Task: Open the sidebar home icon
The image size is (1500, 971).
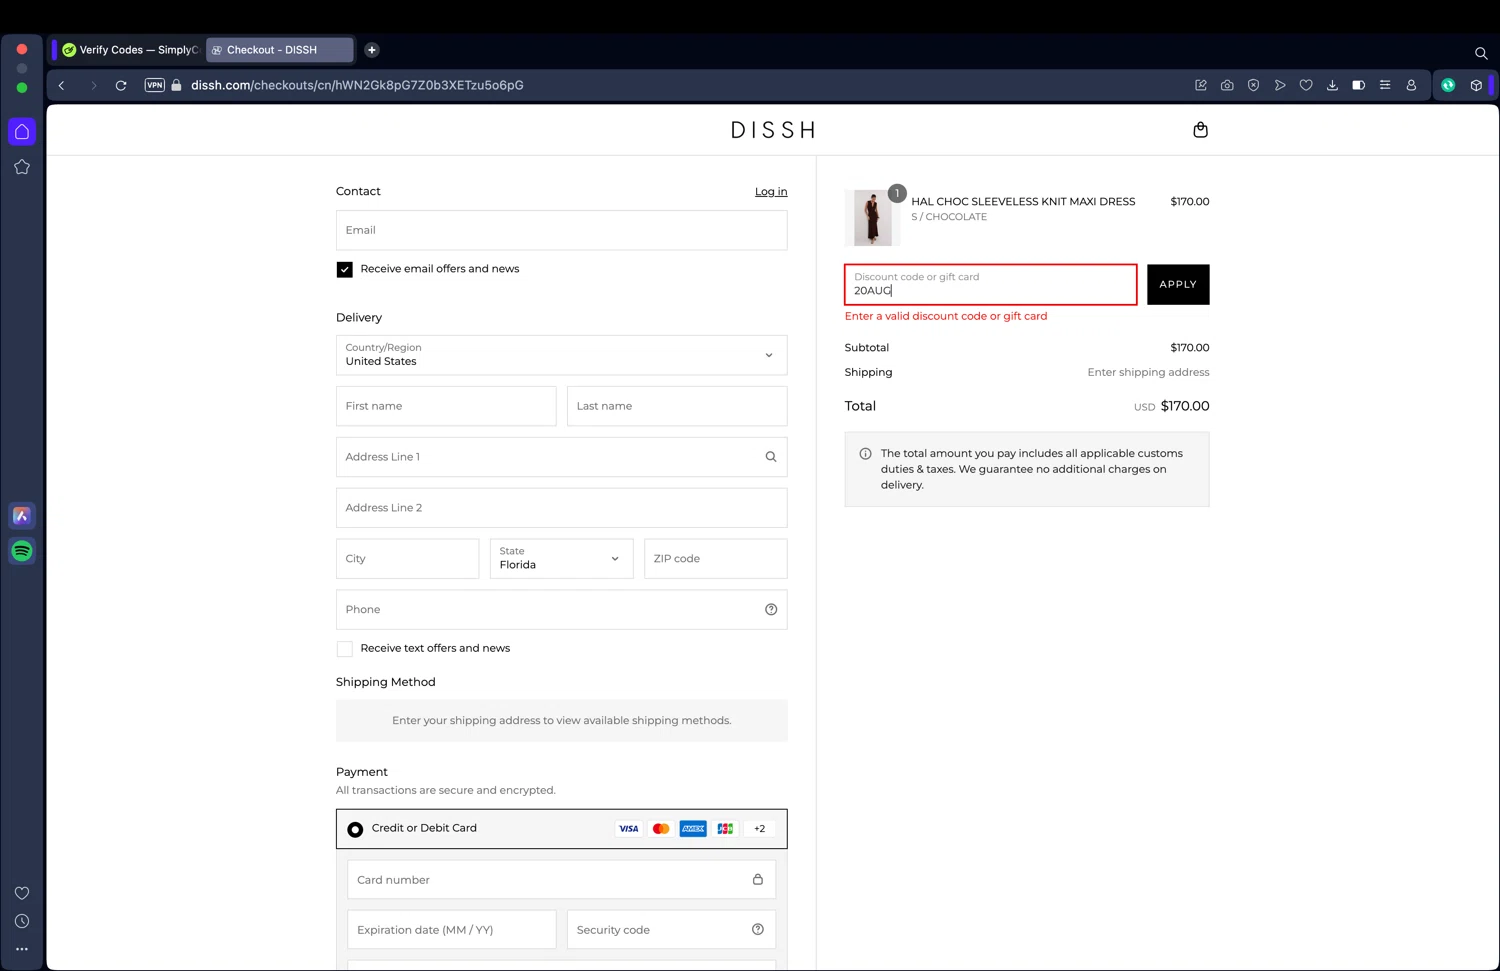Action: coord(22,132)
